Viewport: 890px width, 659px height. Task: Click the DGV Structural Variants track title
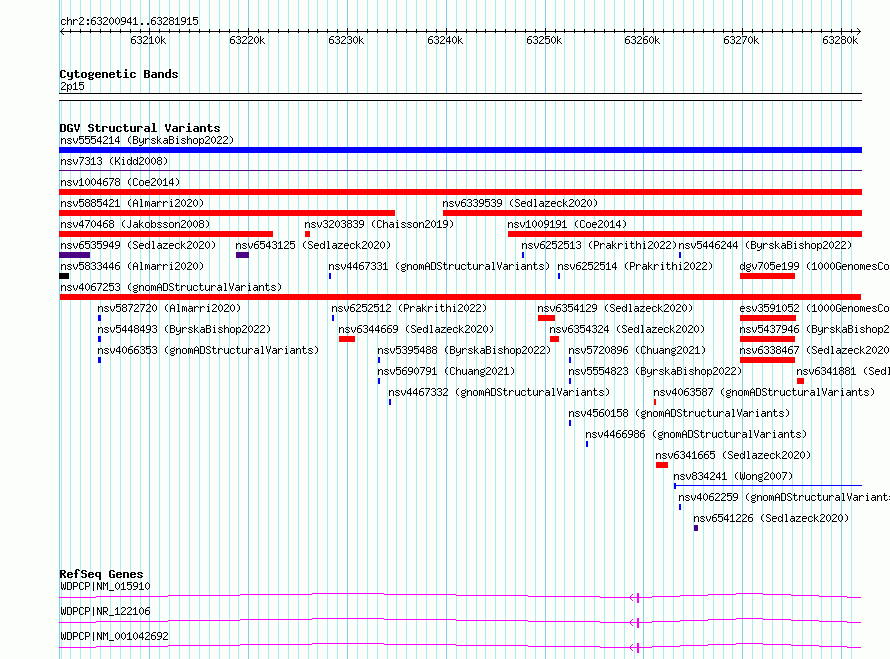coord(140,128)
